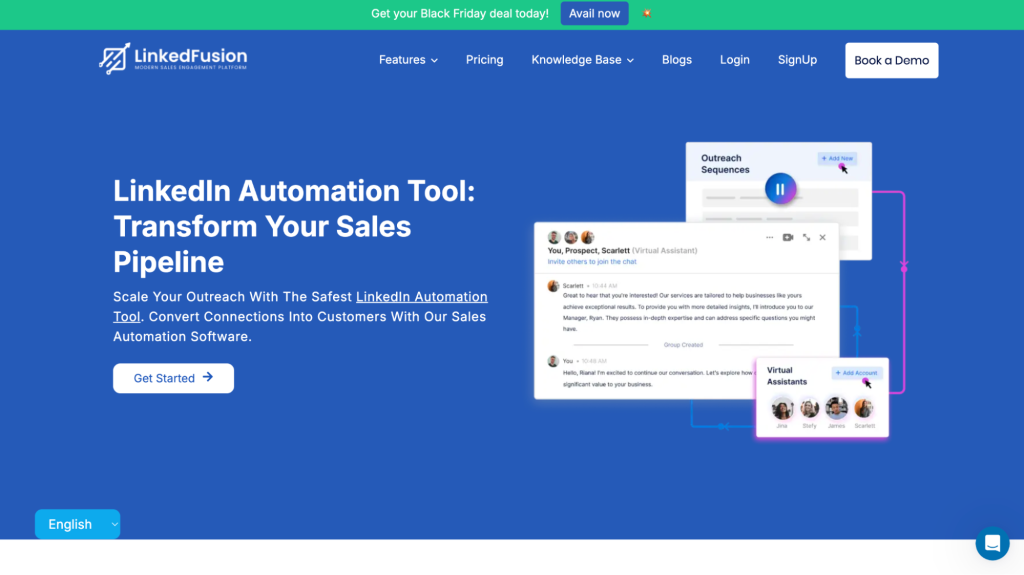
Task: Open the Features dropdown menu
Action: tap(408, 59)
